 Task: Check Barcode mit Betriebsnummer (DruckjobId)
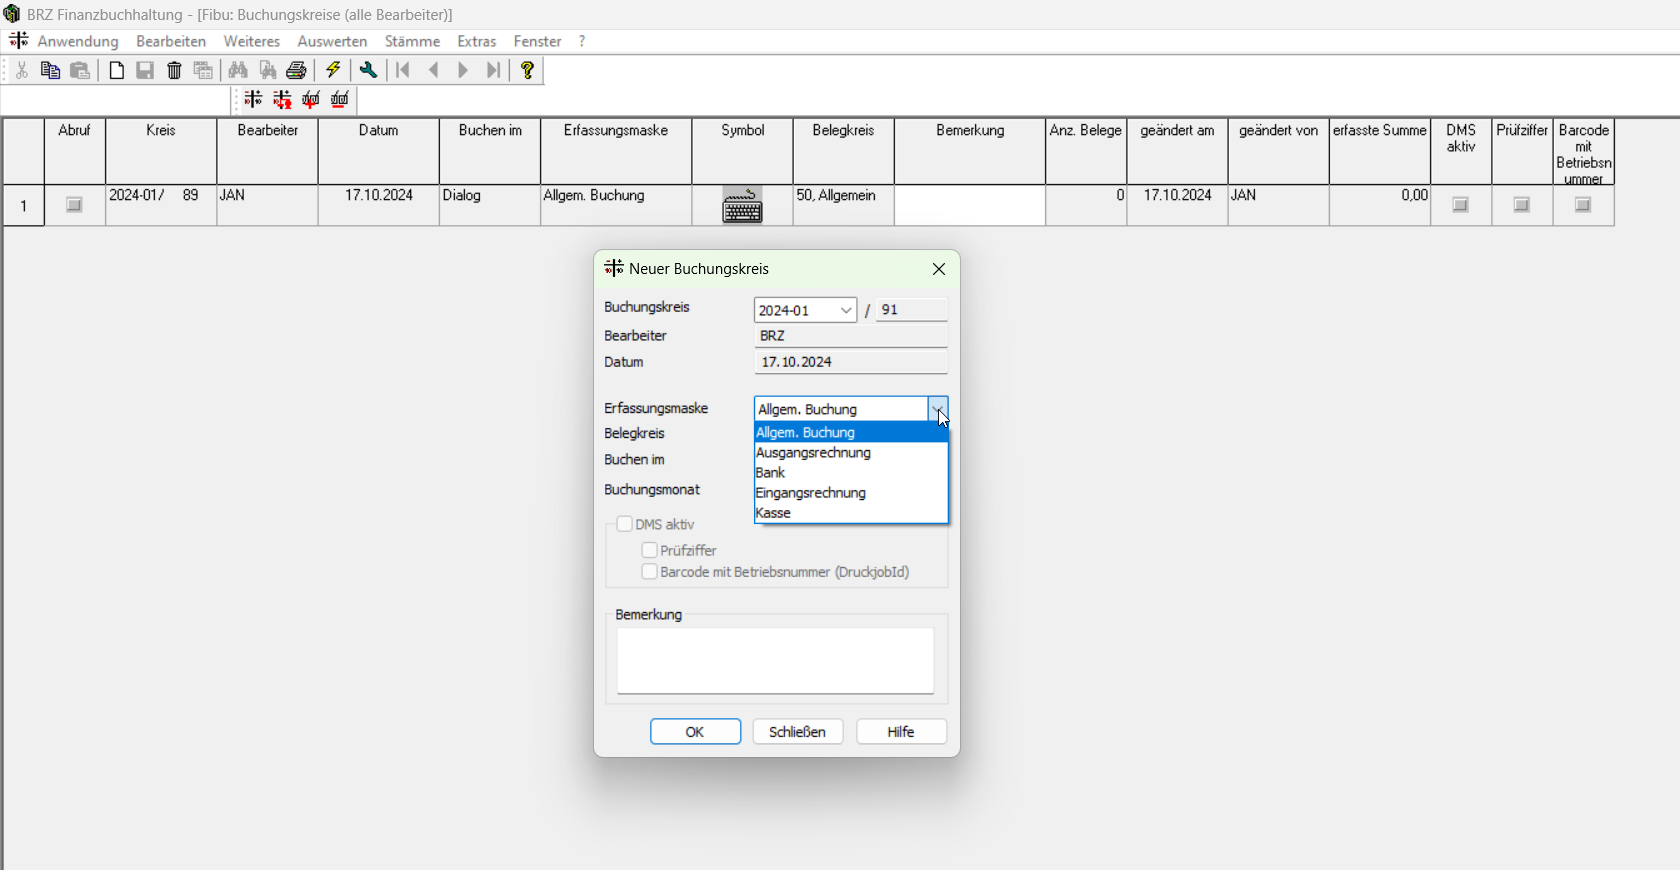[649, 572]
